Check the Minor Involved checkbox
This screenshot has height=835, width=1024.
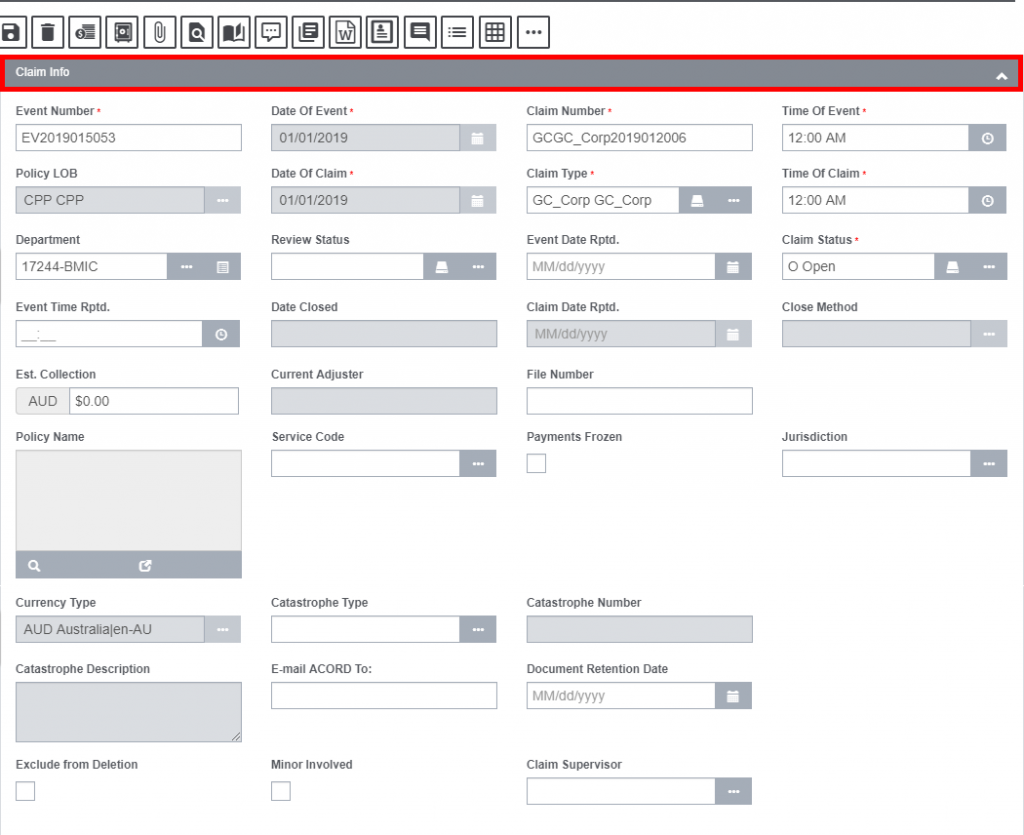[x=281, y=791]
